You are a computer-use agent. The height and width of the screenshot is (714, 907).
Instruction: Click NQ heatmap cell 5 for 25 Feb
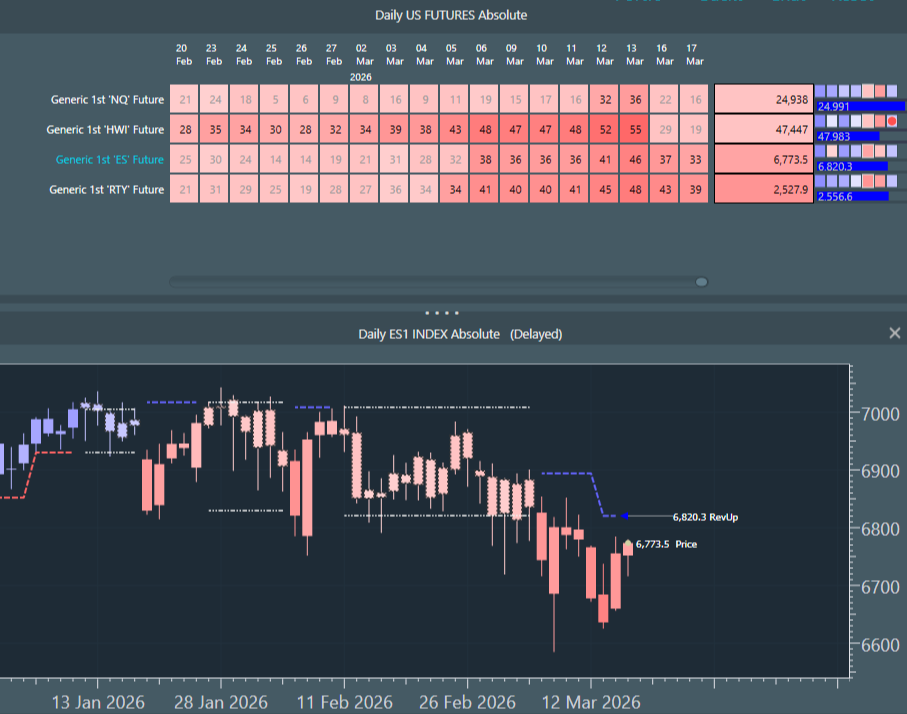(274, 99)
